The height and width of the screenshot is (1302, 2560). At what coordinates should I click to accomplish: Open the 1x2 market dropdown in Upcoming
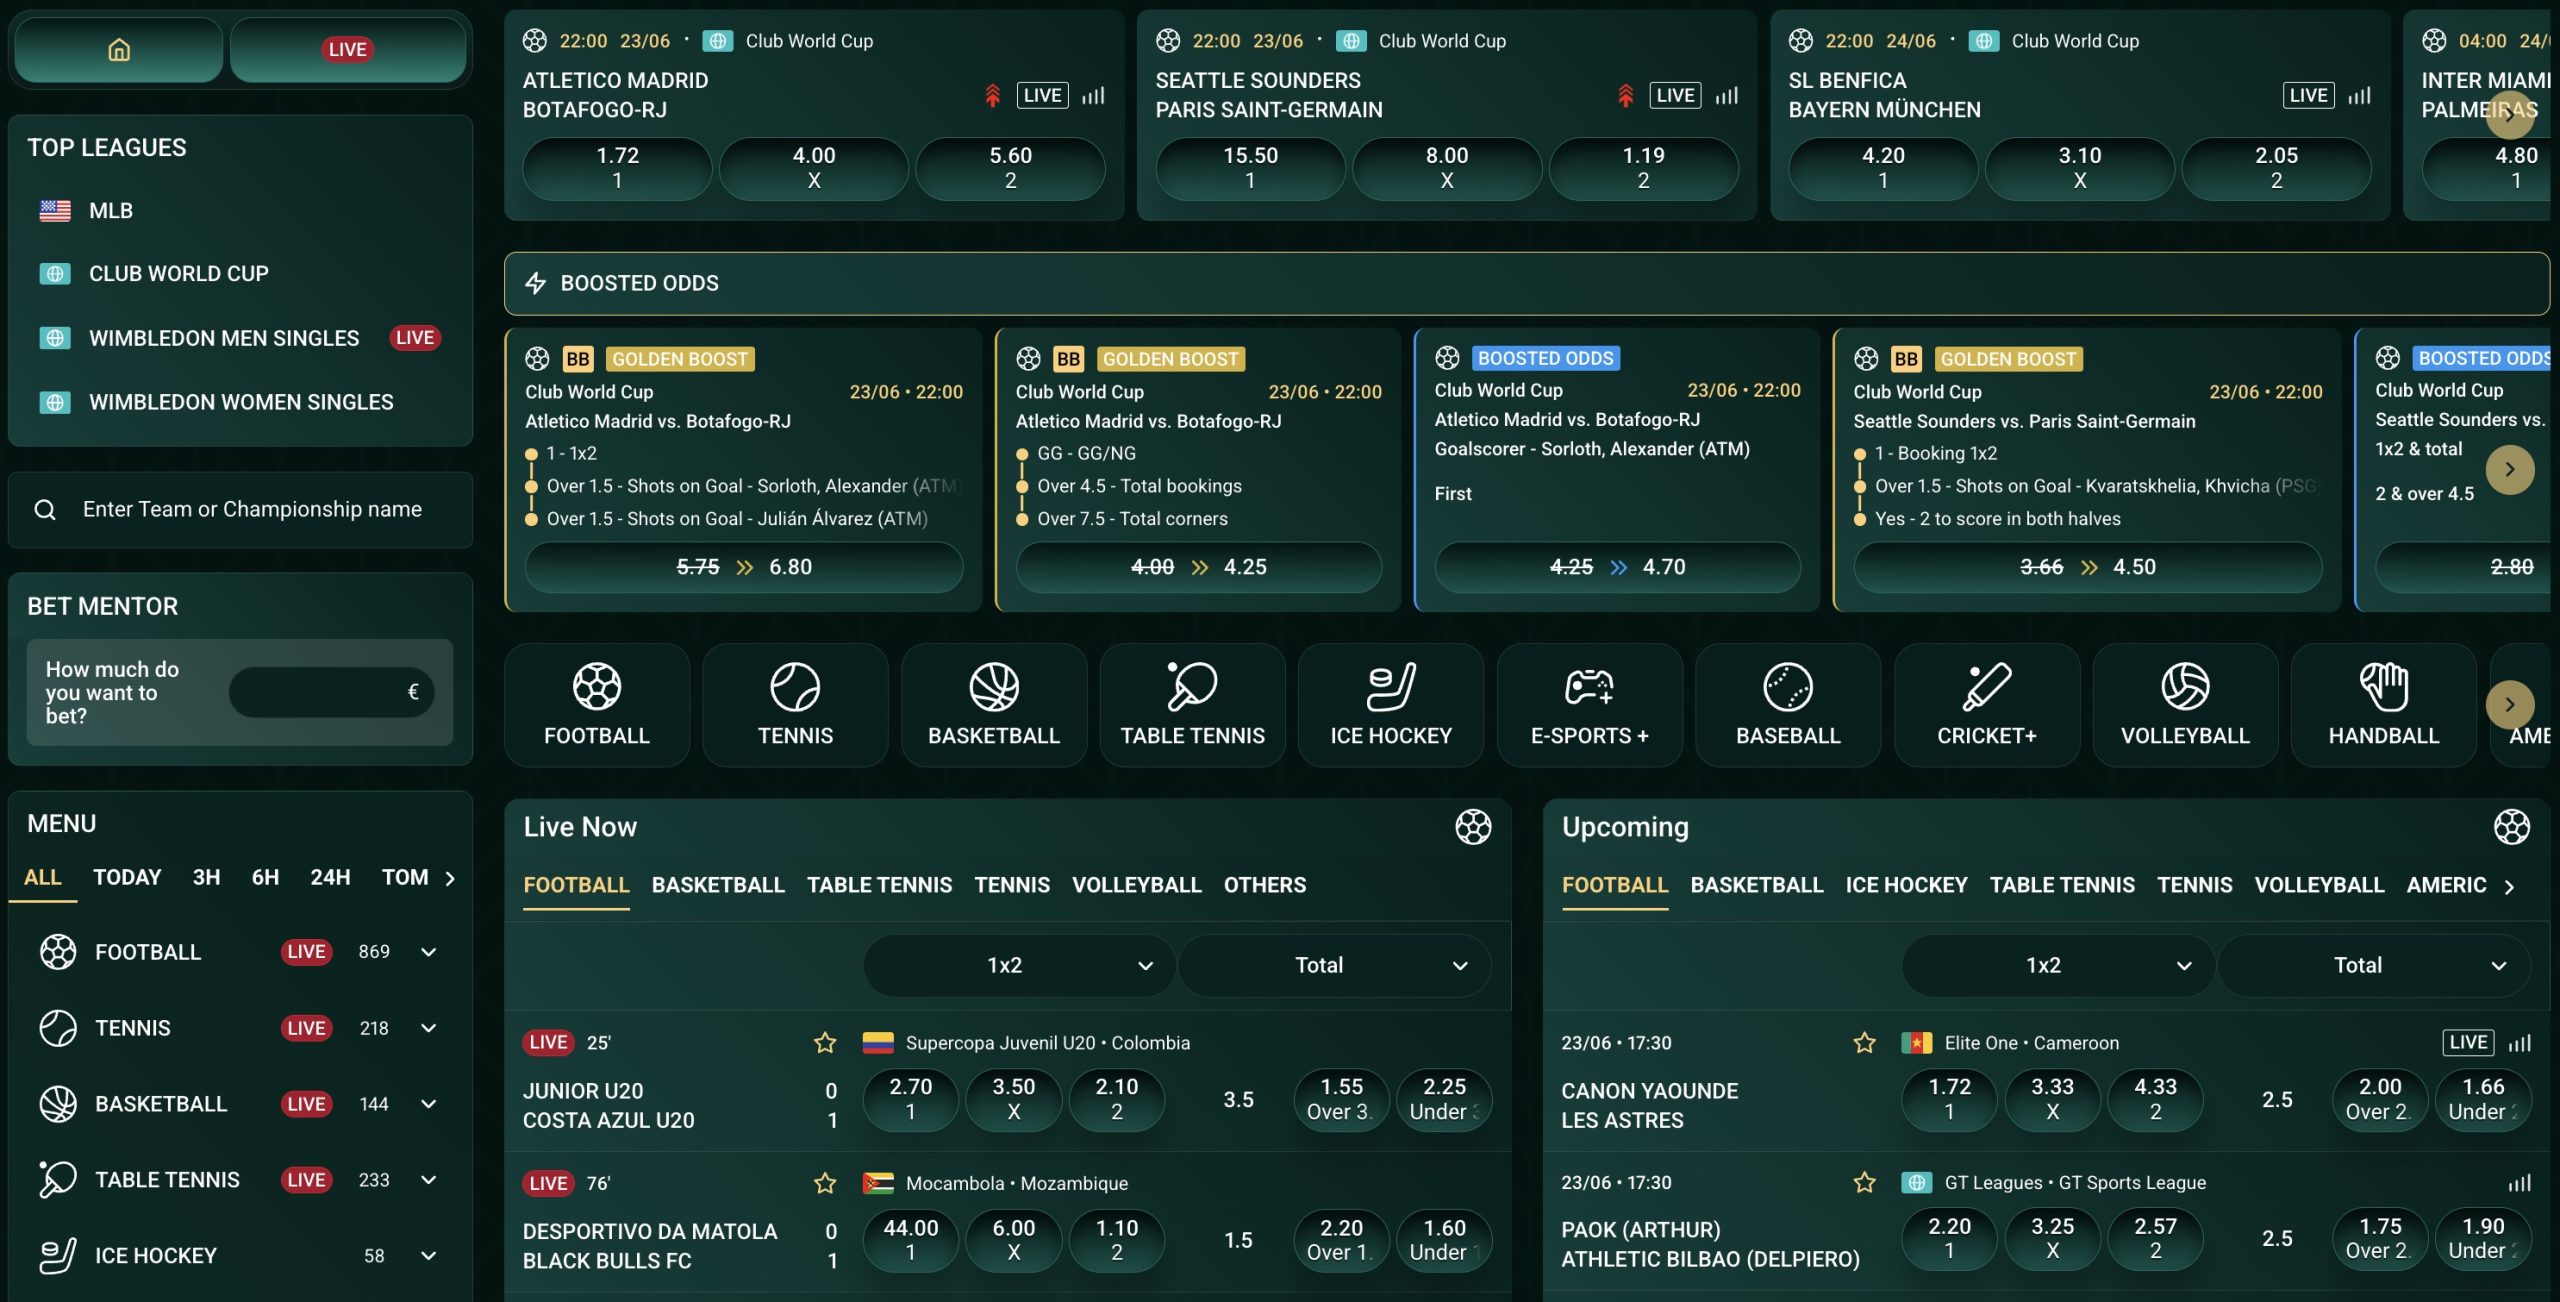click(x=2058, y=965)
